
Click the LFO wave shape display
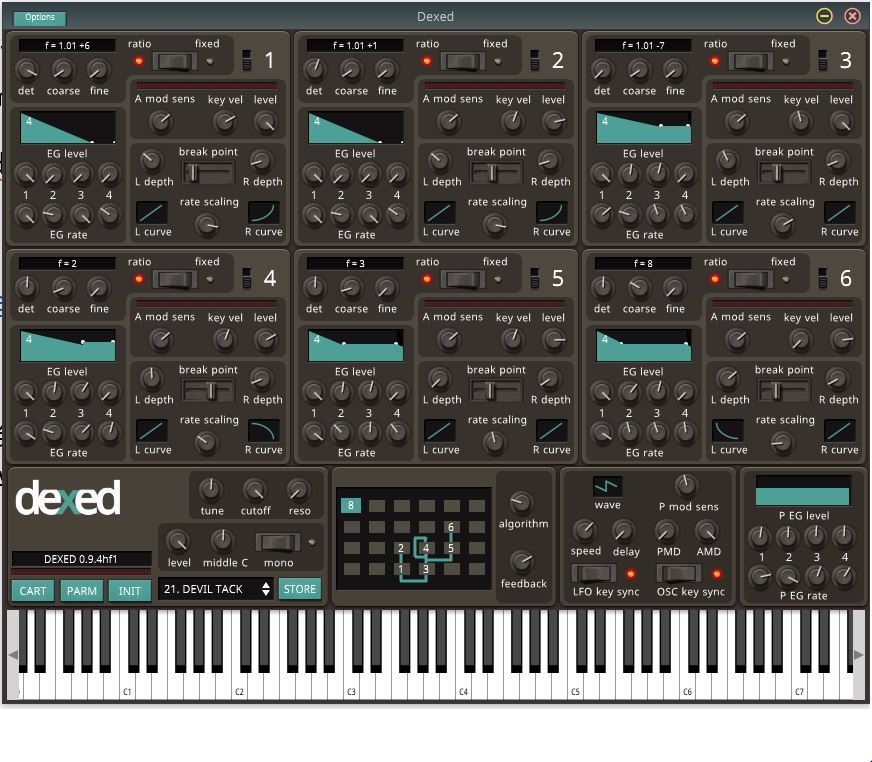pyautogui.click(x=607, y=487)
